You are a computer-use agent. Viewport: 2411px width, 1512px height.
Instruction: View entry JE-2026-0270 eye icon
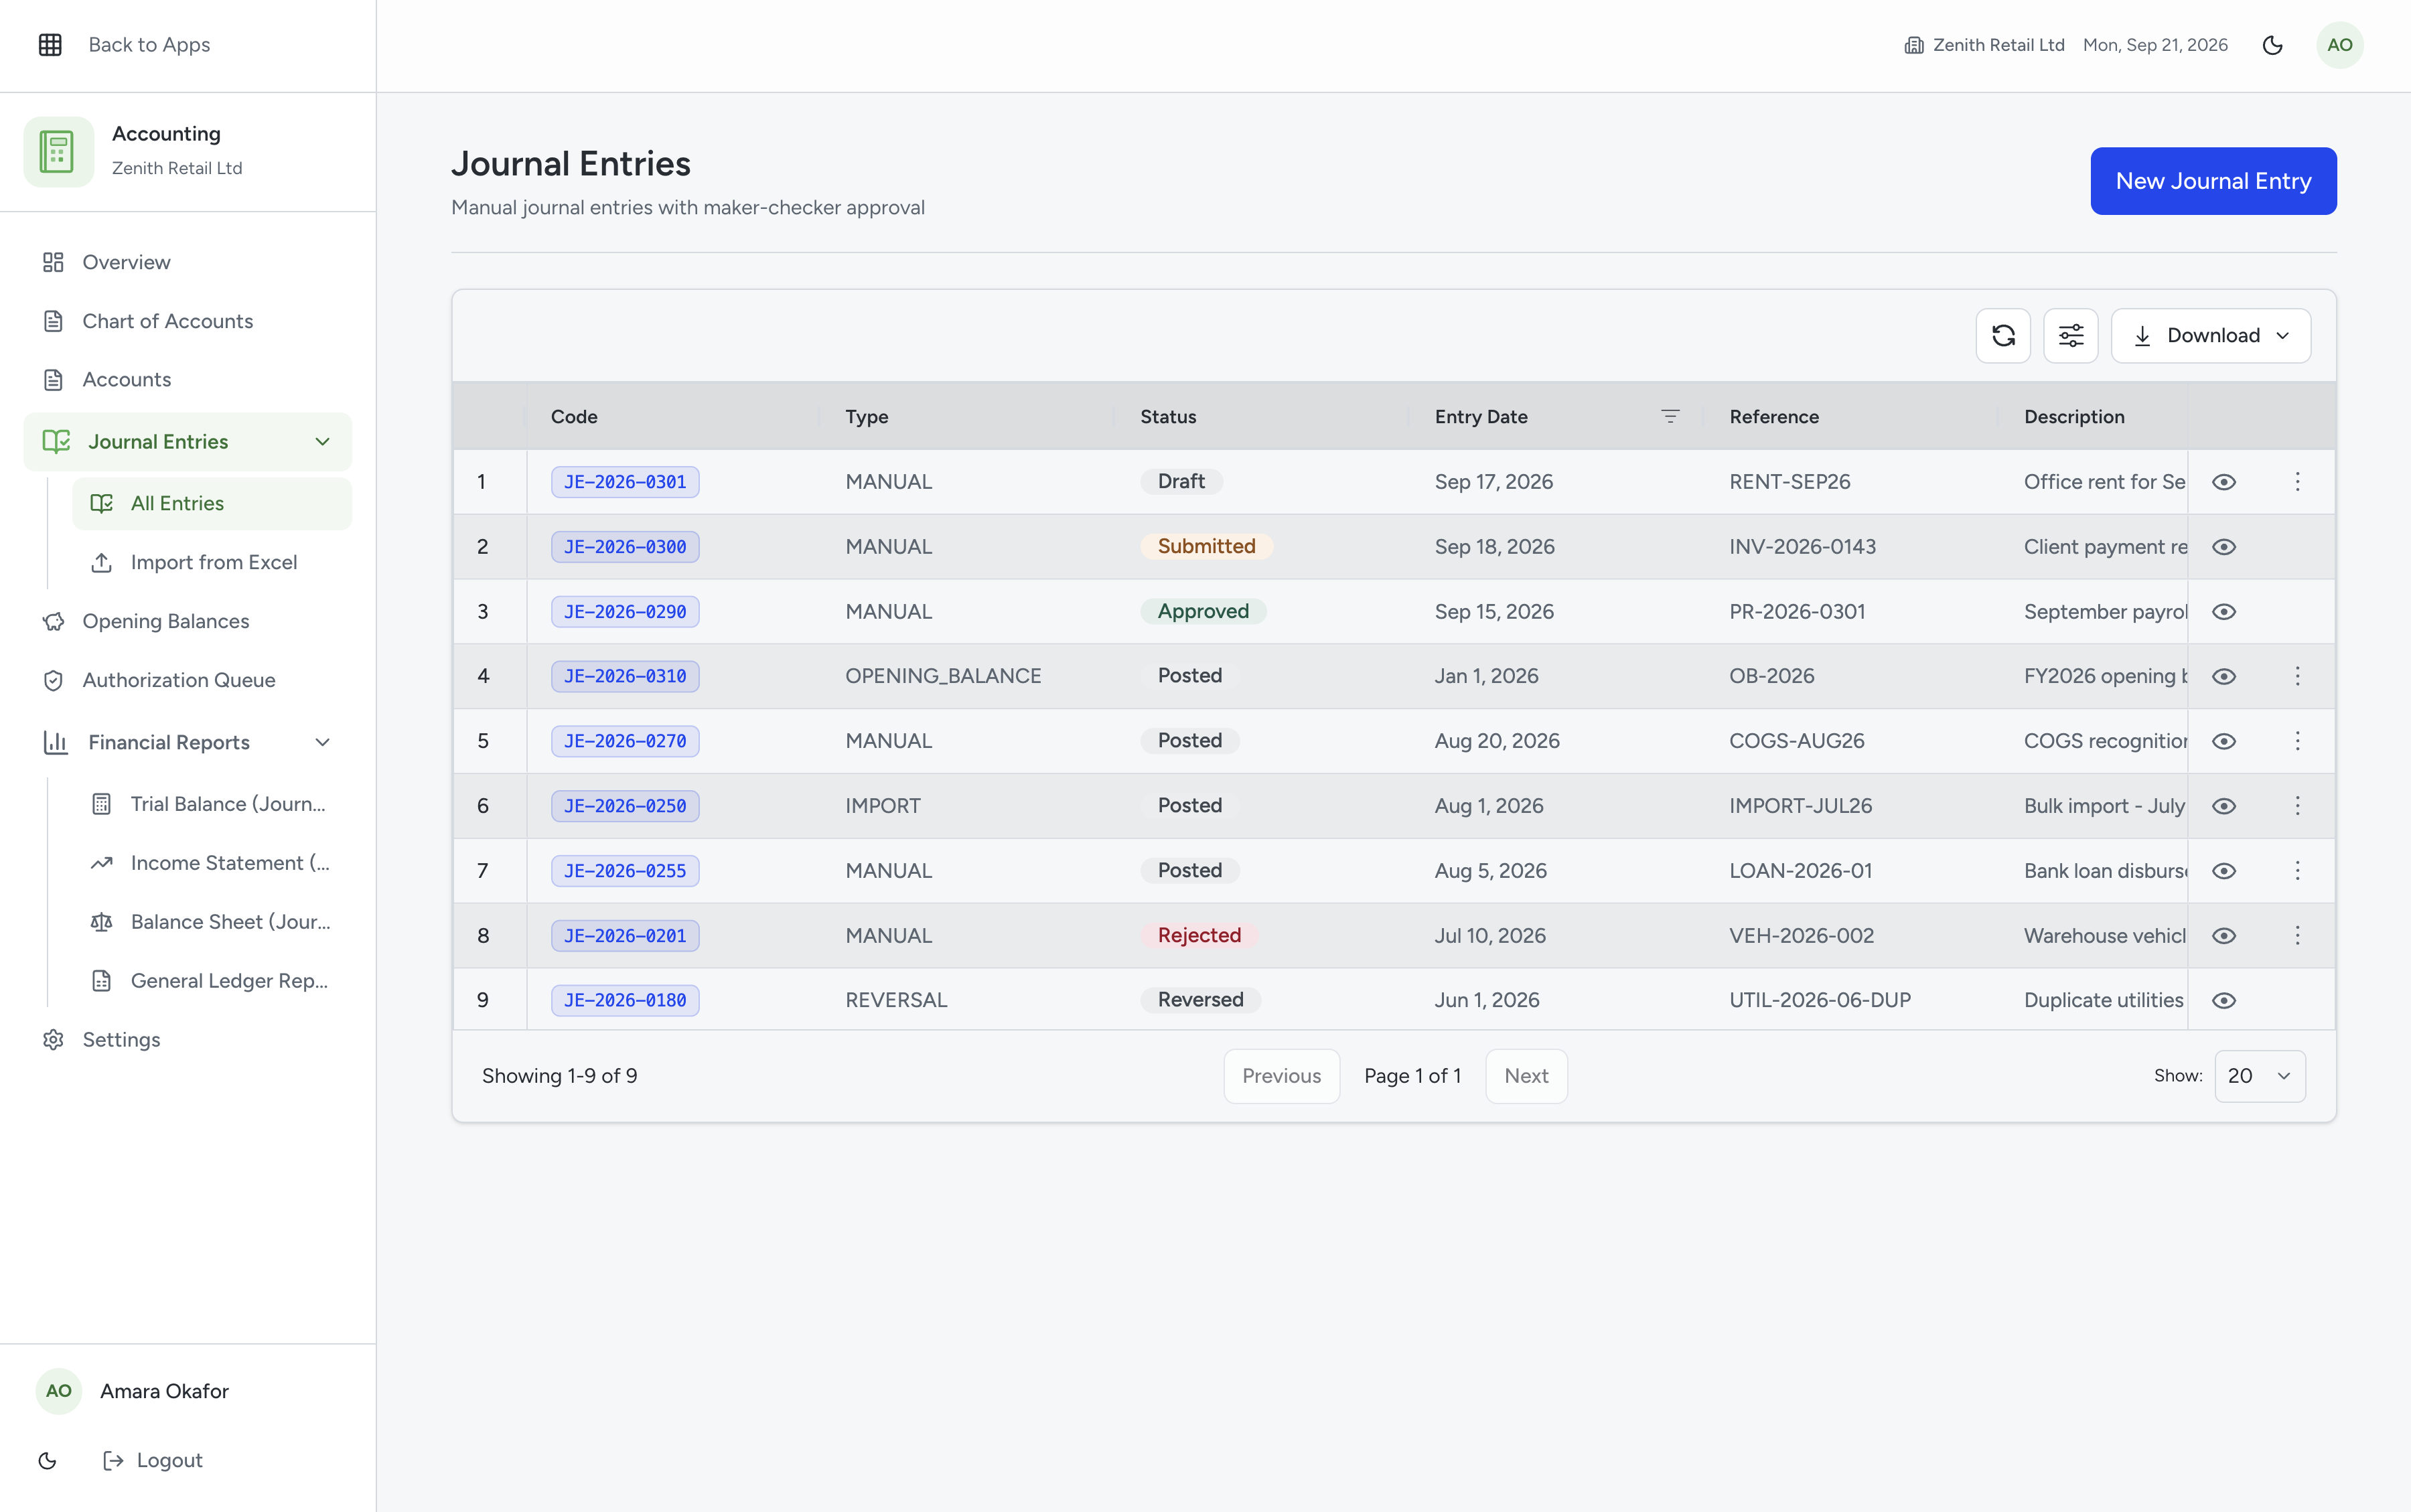(x=2224, y=741)
